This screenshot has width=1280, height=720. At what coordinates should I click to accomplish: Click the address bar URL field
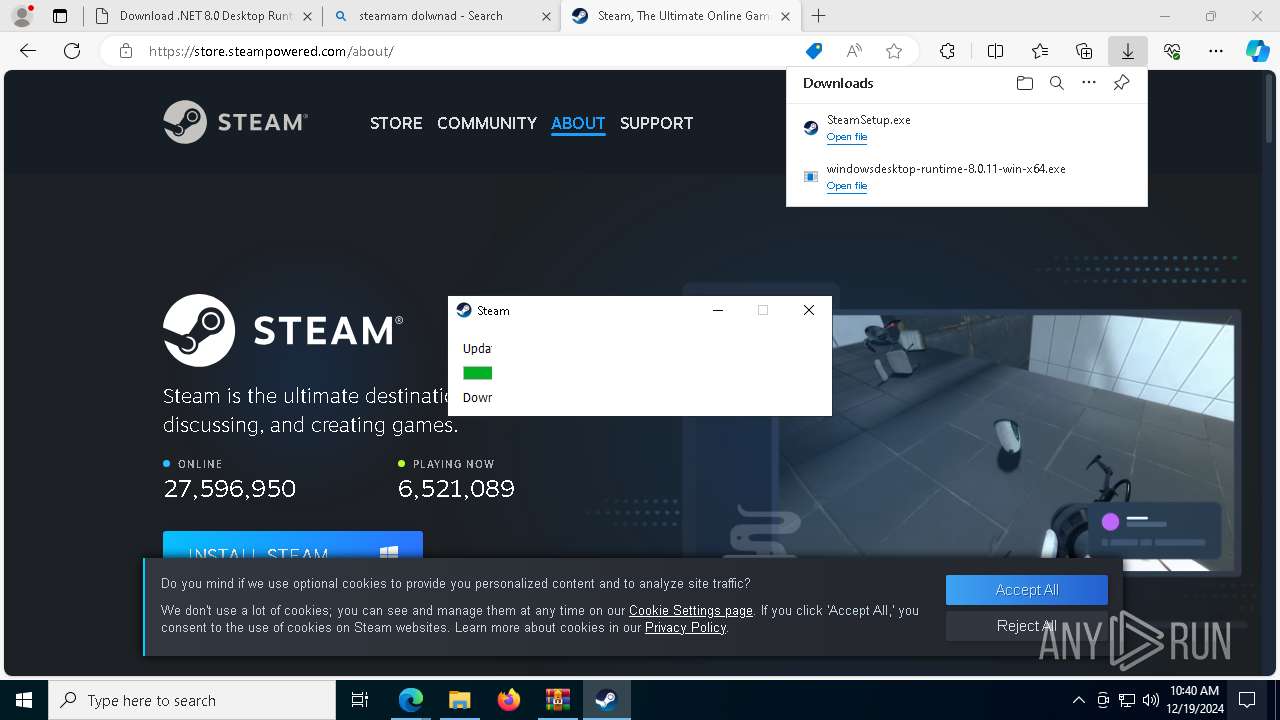click(470, 51)
